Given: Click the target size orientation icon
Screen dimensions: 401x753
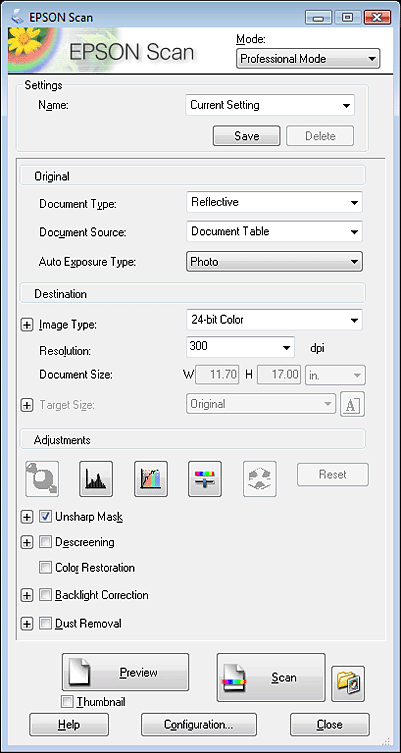Looking at the screenshot, I should 352,404.
